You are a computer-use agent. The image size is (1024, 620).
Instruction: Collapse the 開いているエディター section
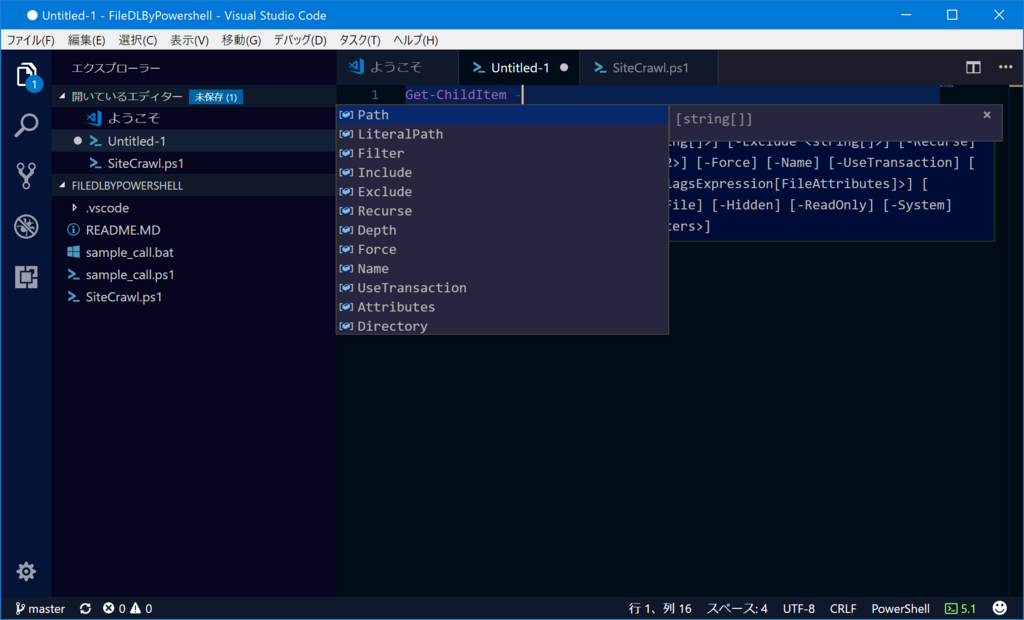coord(194,96)
